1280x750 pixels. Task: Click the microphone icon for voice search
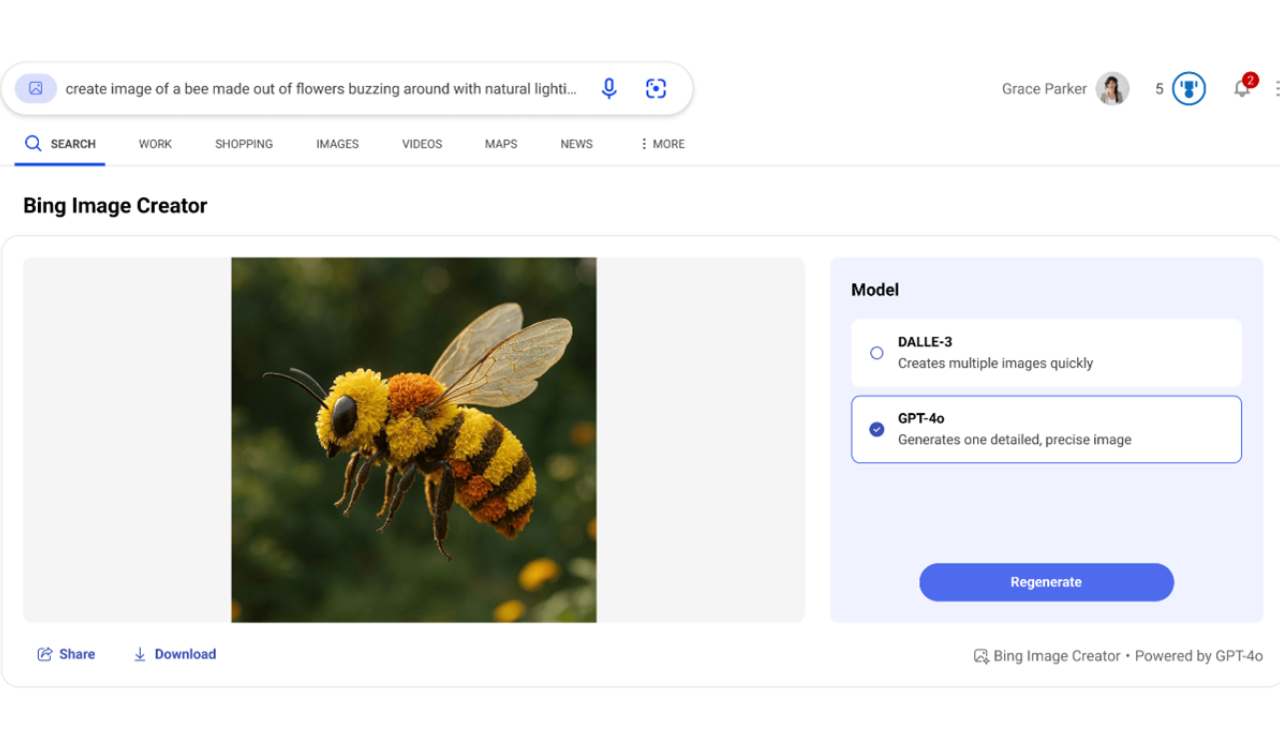click(609, 88)
